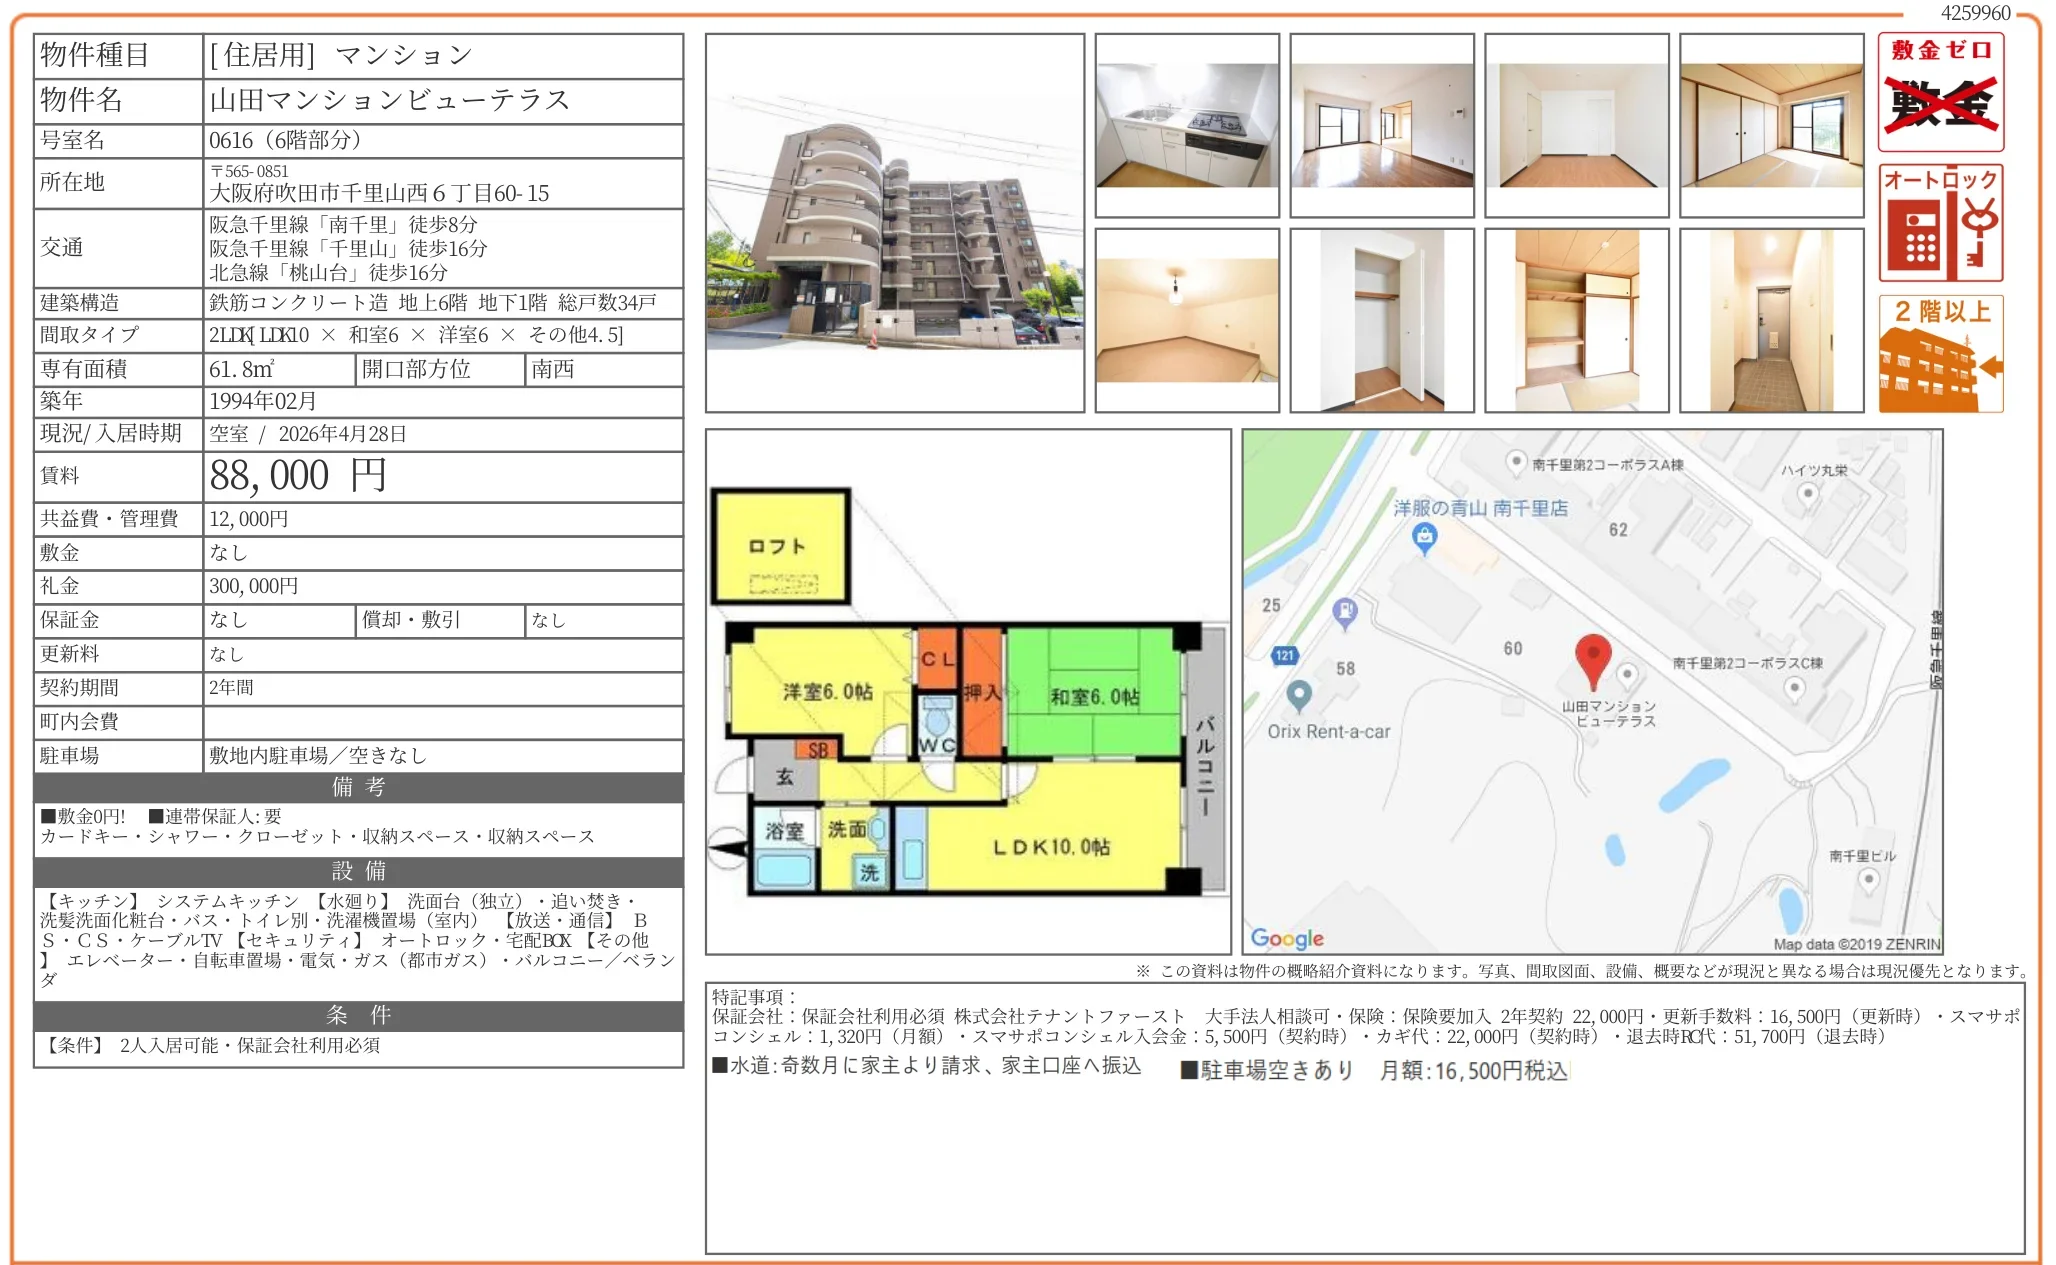Click the 南千里ビル map marker

coord(1868,879)
